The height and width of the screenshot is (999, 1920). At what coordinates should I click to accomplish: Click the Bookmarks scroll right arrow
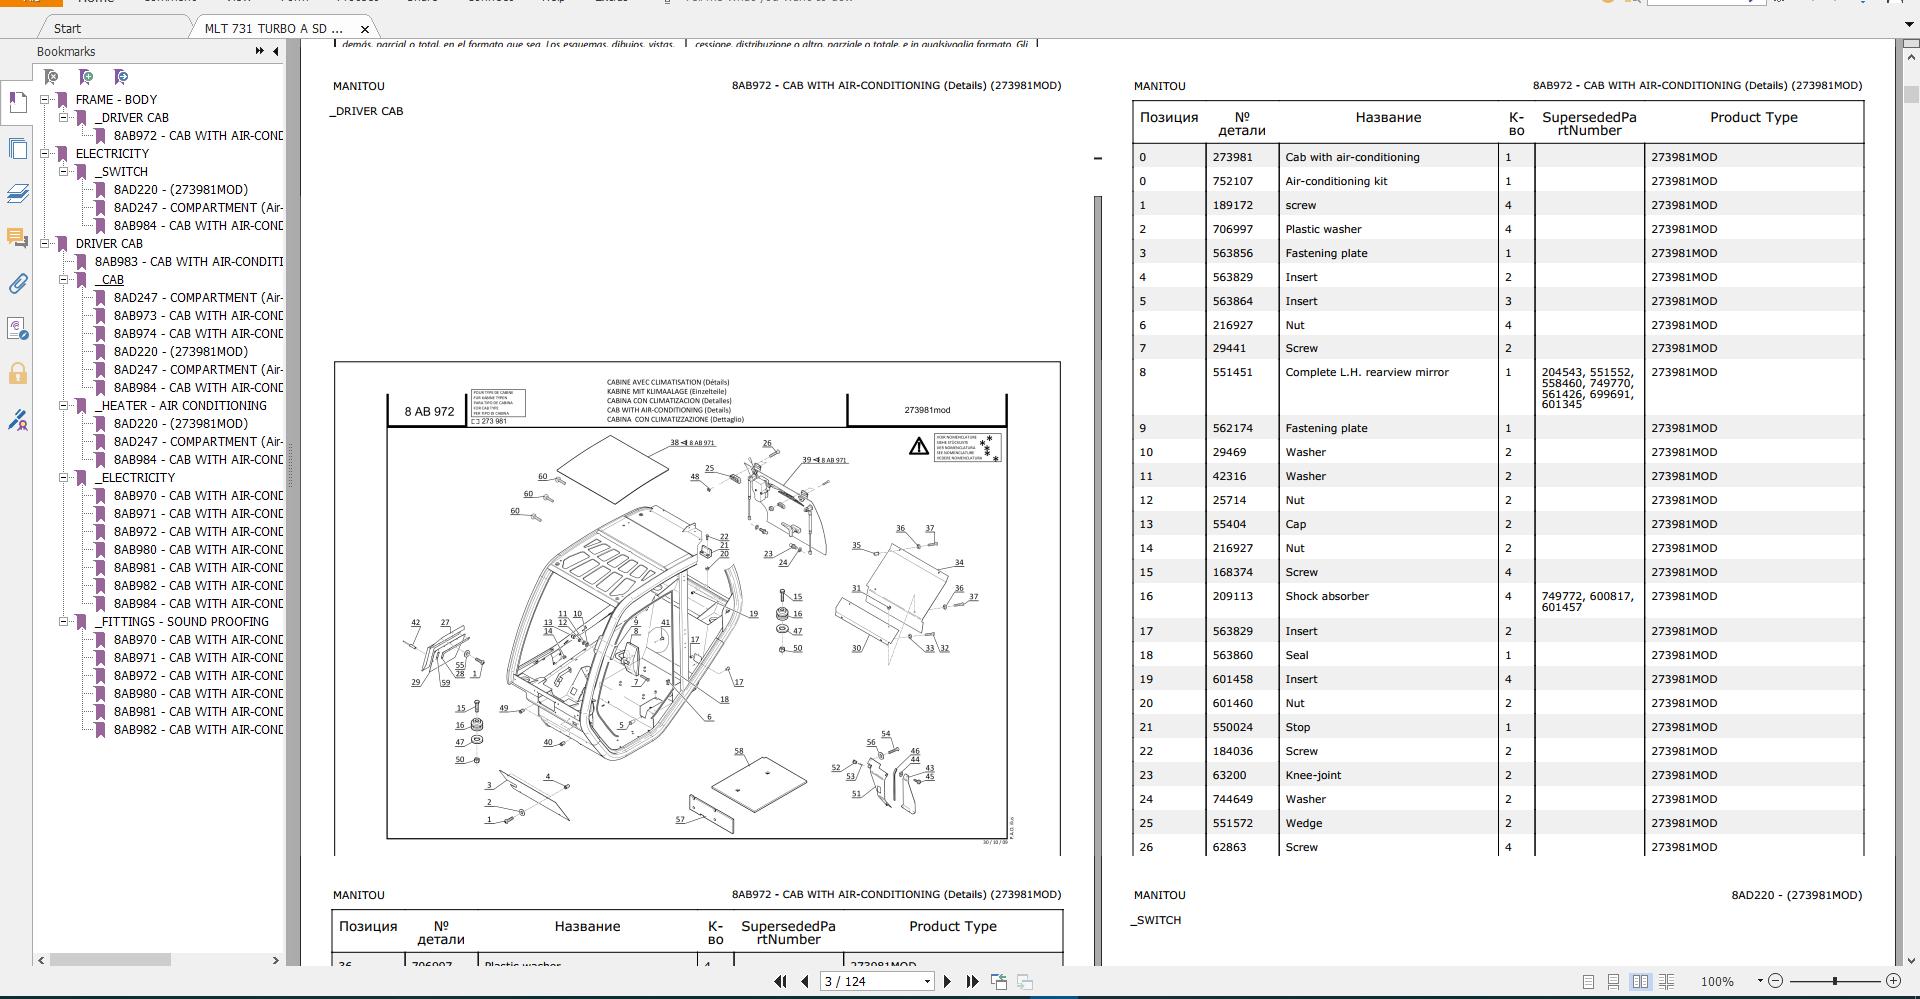coord(276,960)
